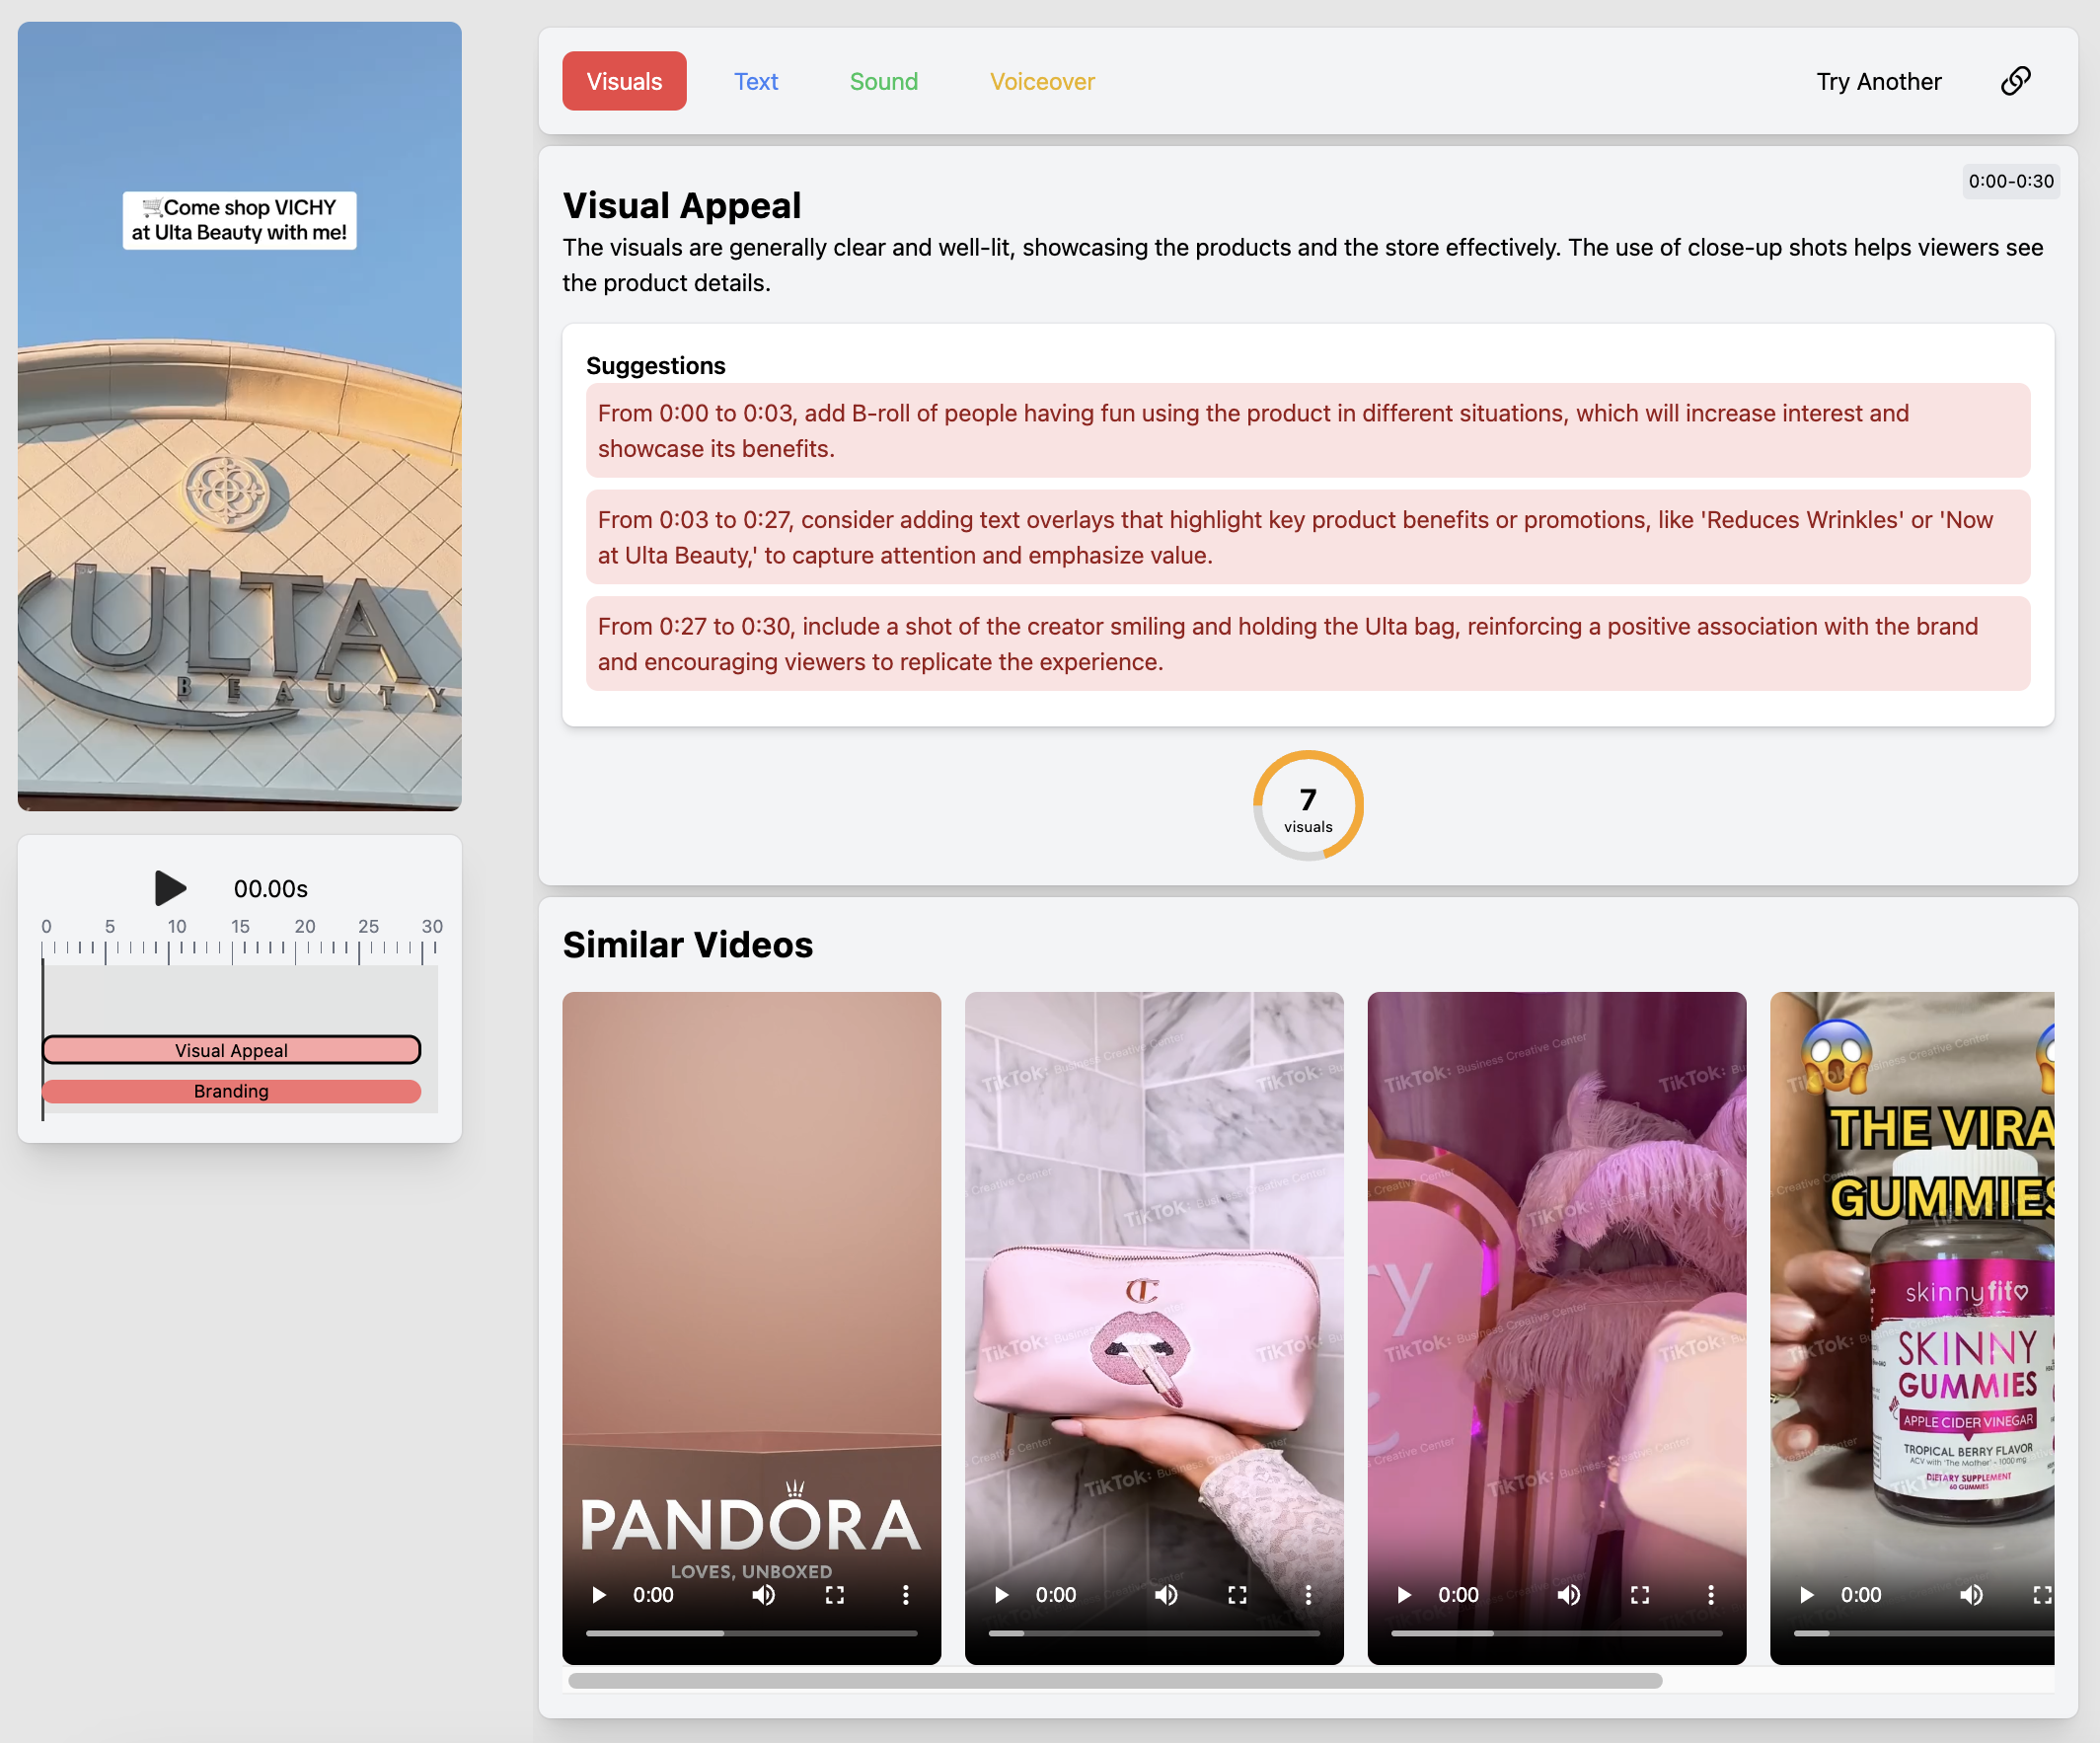Image resolution: width=2100 pixels, height=1743 pixels.
Task: Click the Visual Appeal heading
Action: click(682, 206)
